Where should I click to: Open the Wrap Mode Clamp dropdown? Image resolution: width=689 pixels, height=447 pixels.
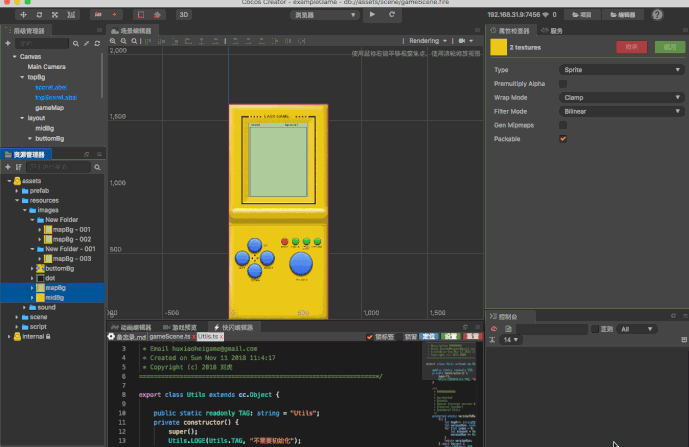point(621,98)
